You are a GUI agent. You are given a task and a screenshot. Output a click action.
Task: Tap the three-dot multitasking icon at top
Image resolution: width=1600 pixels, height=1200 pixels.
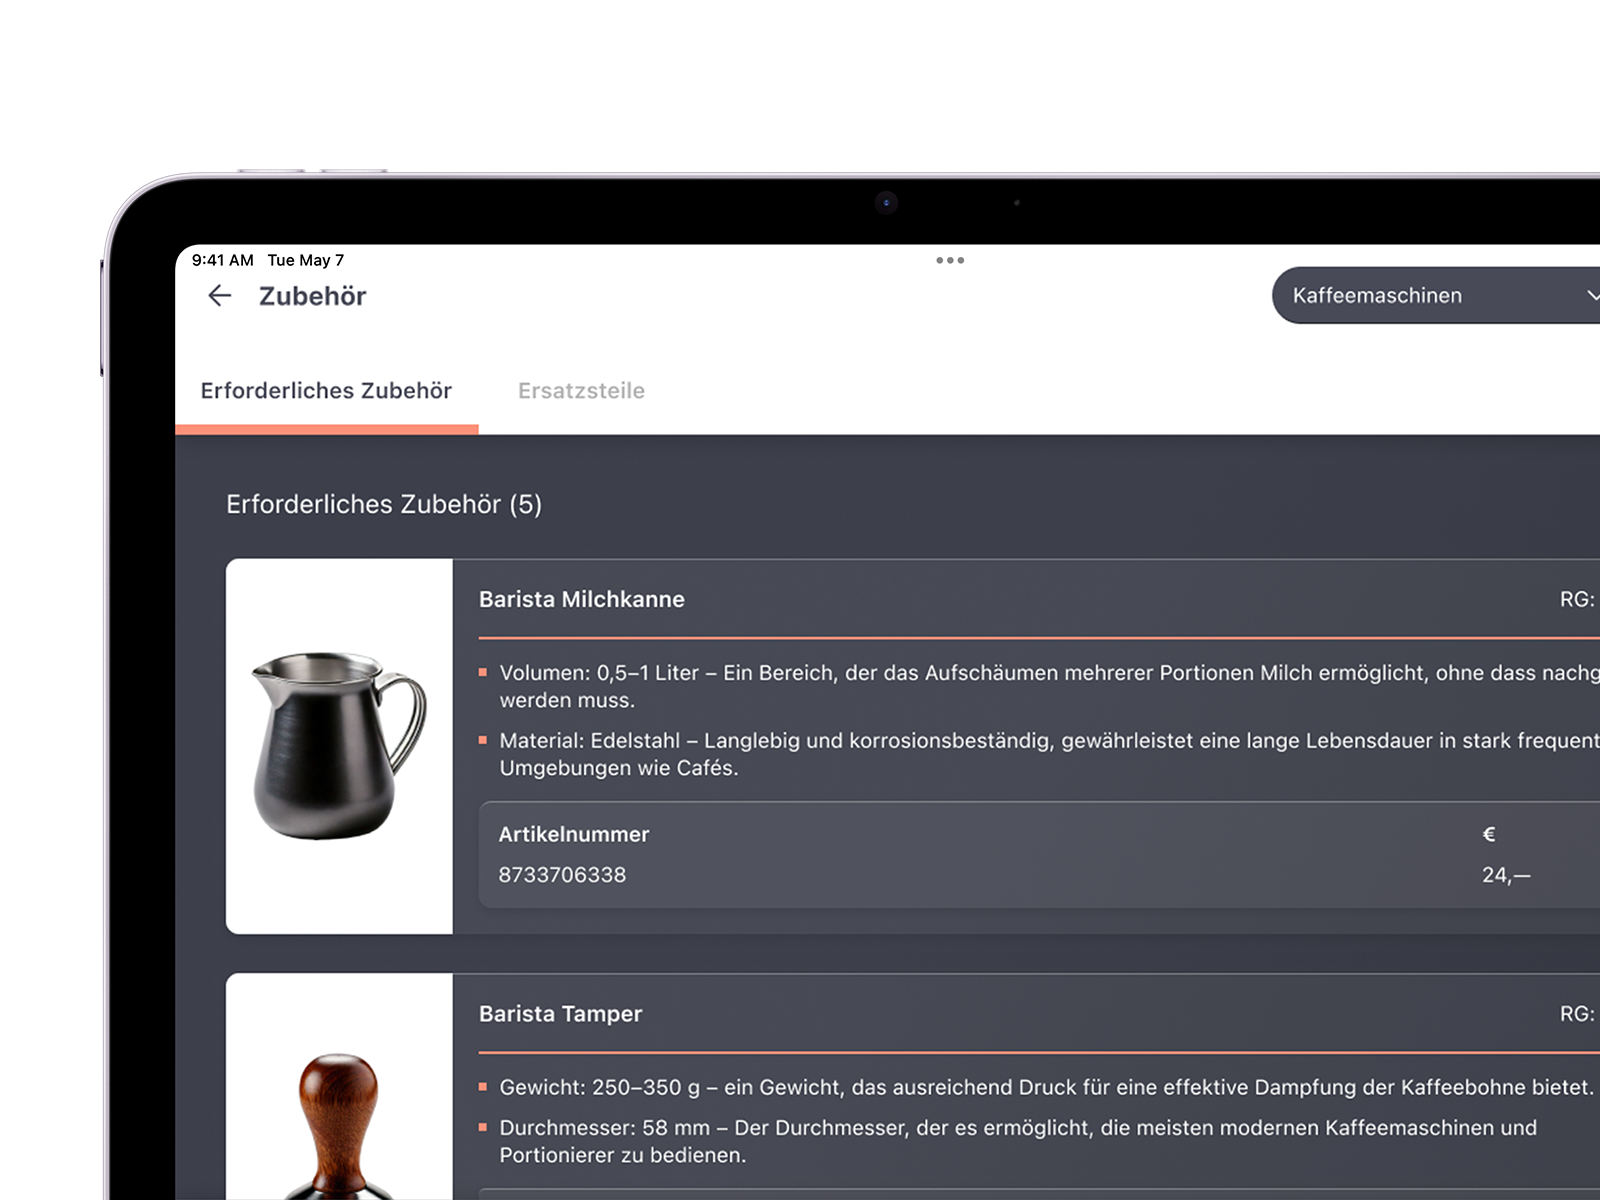point(950,260)
